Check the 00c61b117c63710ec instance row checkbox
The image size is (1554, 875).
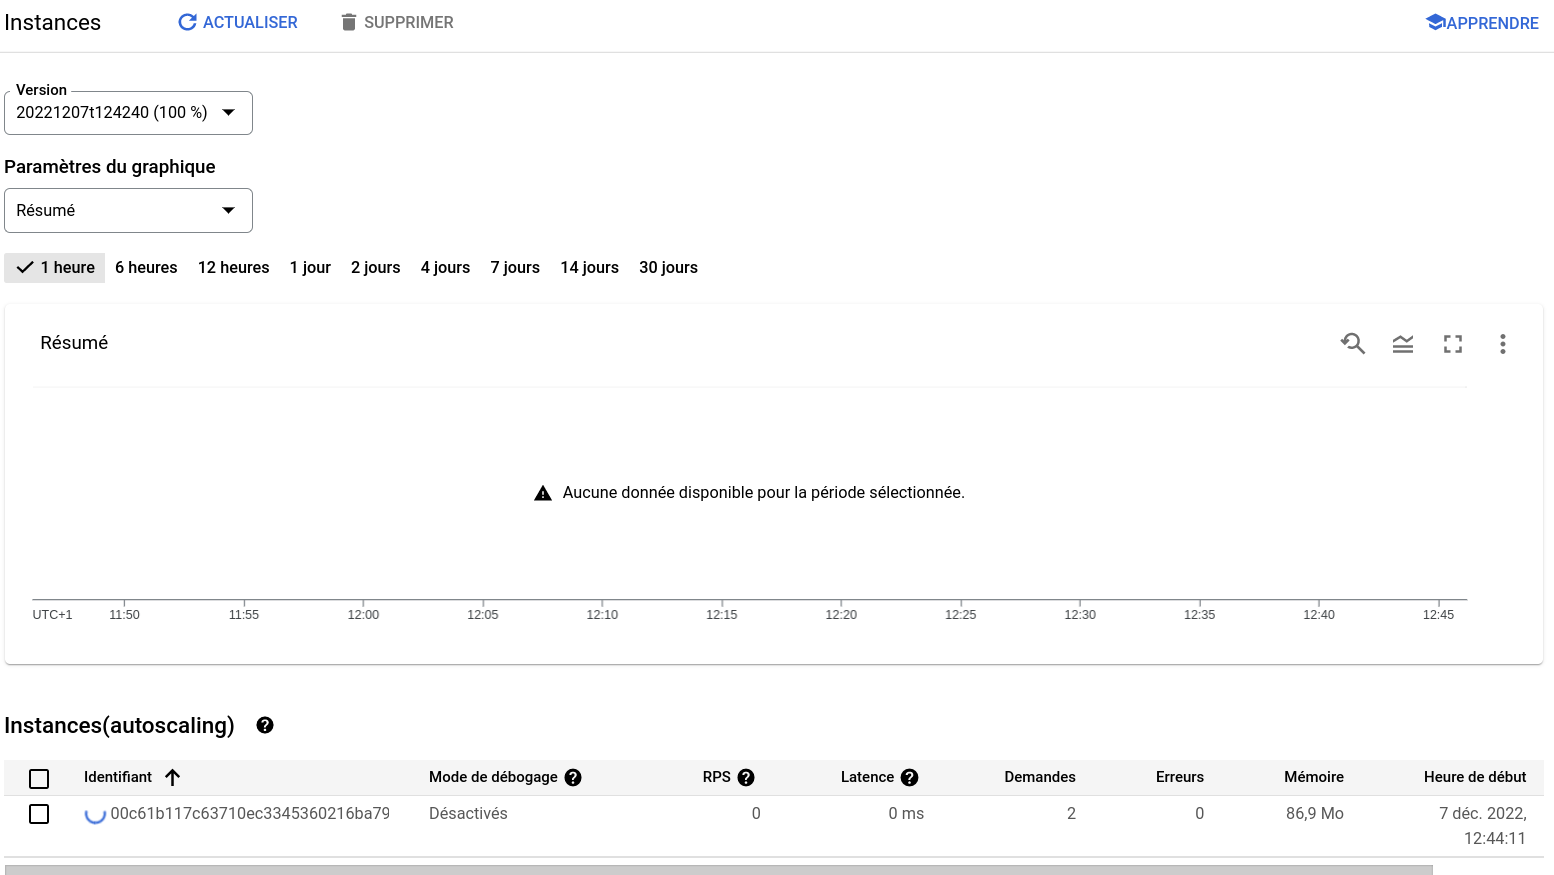click(x=39, y=814)
